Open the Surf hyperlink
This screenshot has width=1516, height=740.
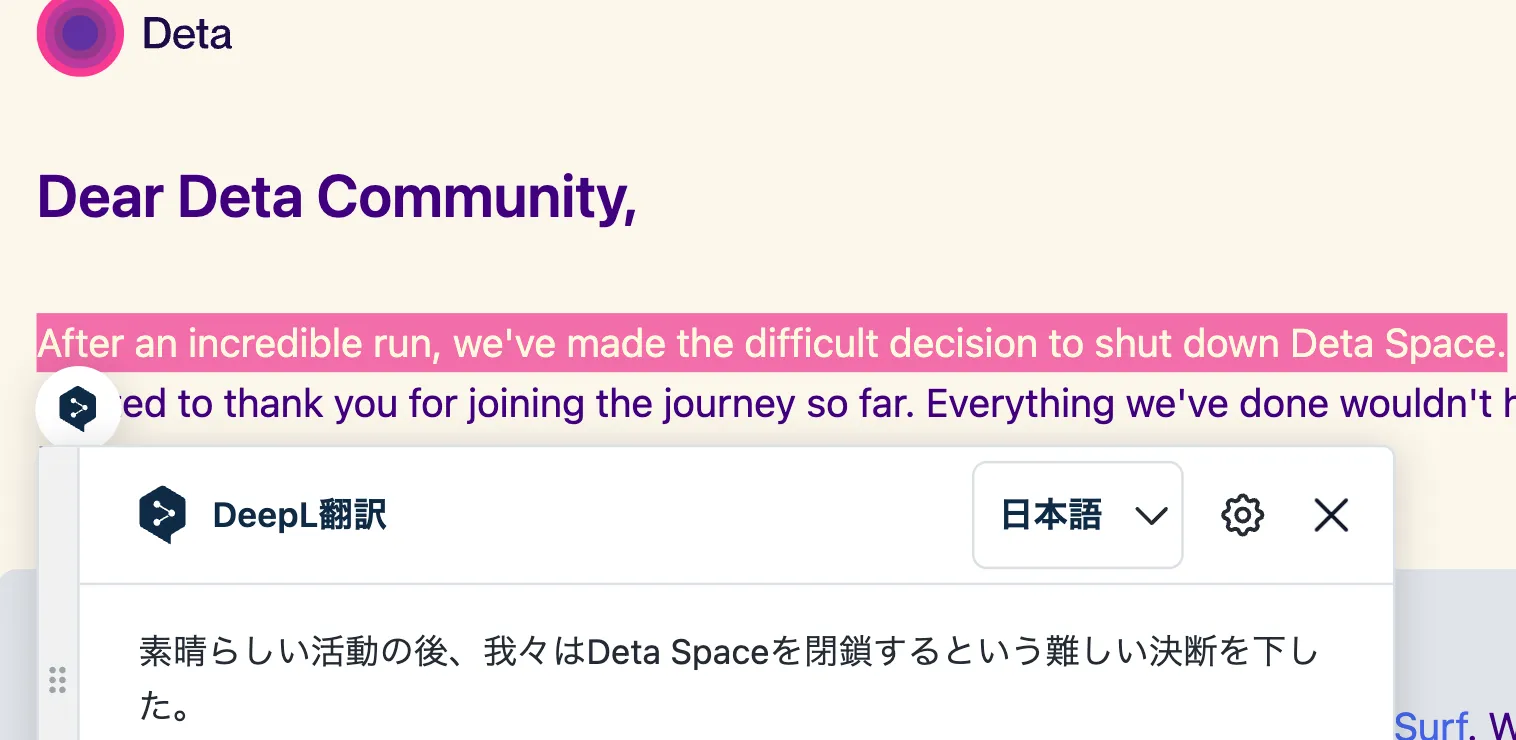click(1431, 726)
